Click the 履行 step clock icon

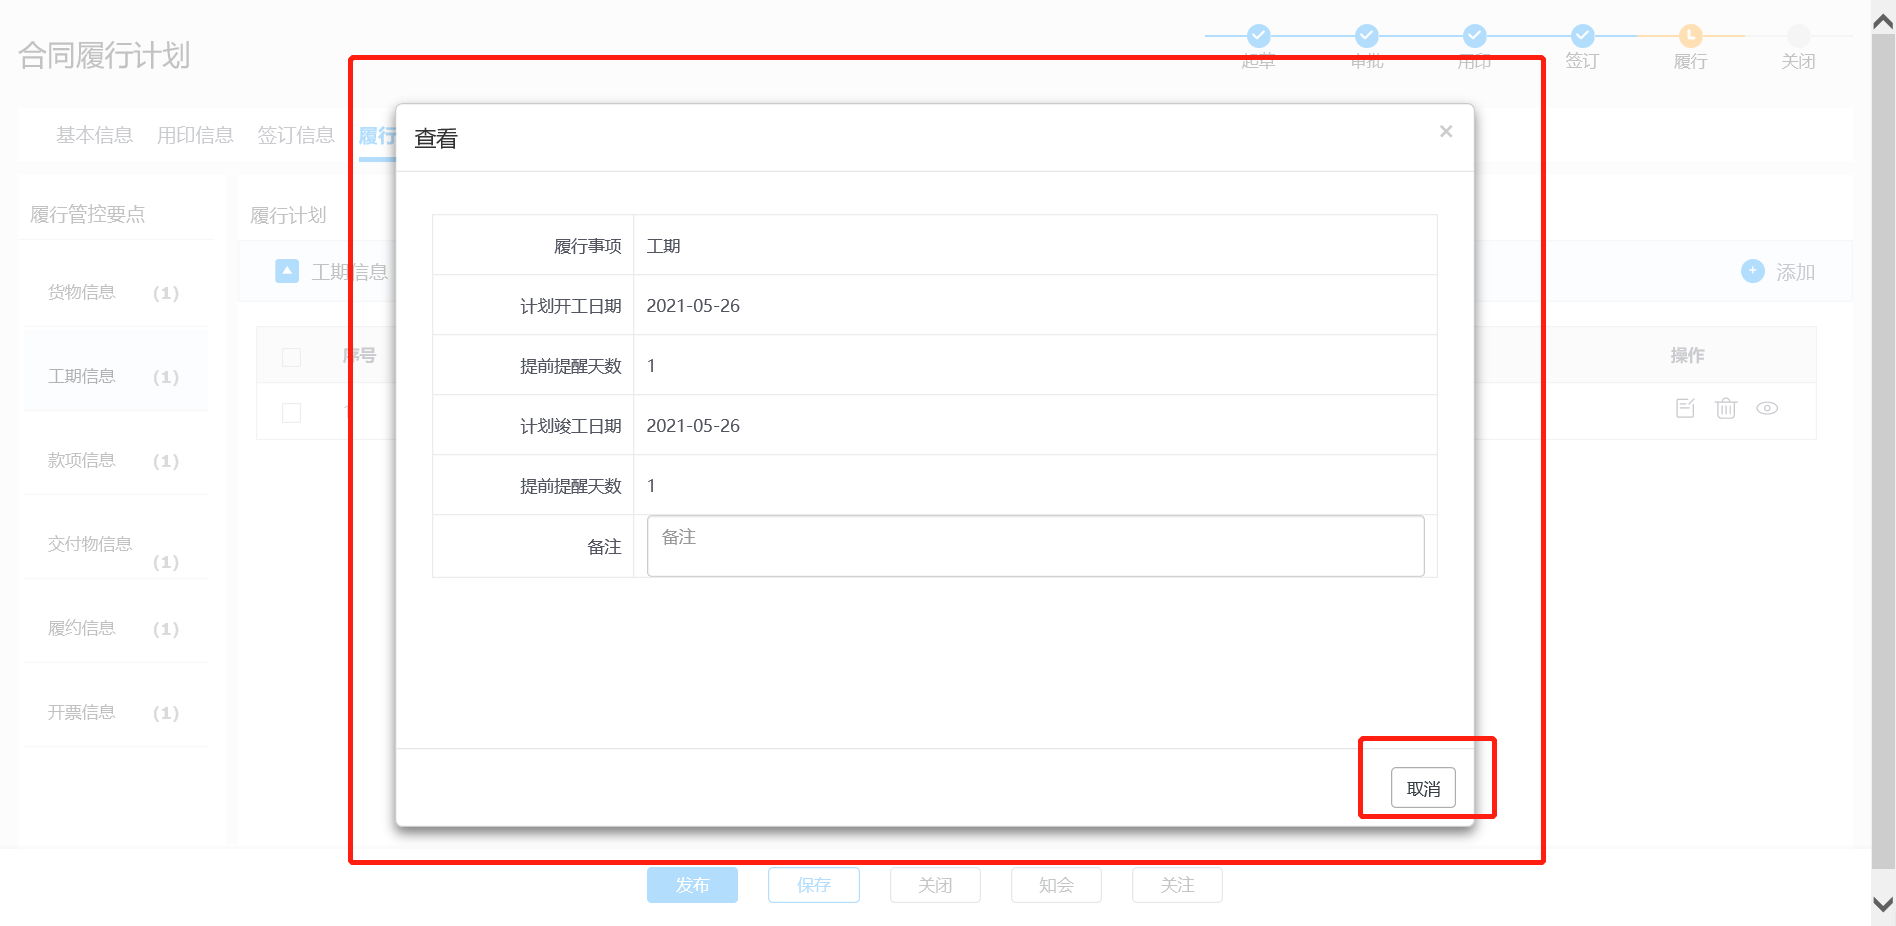point(1690,36)
